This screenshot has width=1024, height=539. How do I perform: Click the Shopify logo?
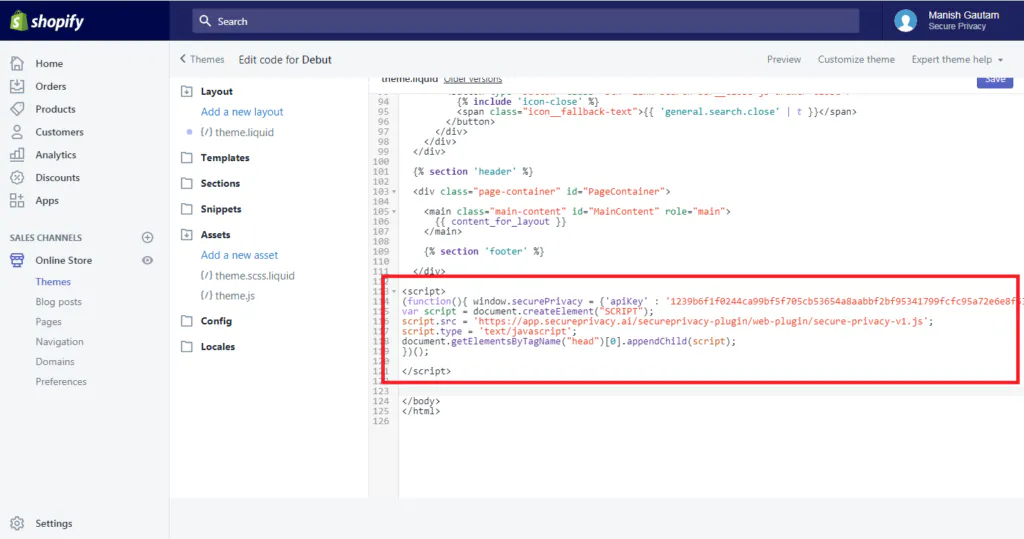click(x=47, y=21)
